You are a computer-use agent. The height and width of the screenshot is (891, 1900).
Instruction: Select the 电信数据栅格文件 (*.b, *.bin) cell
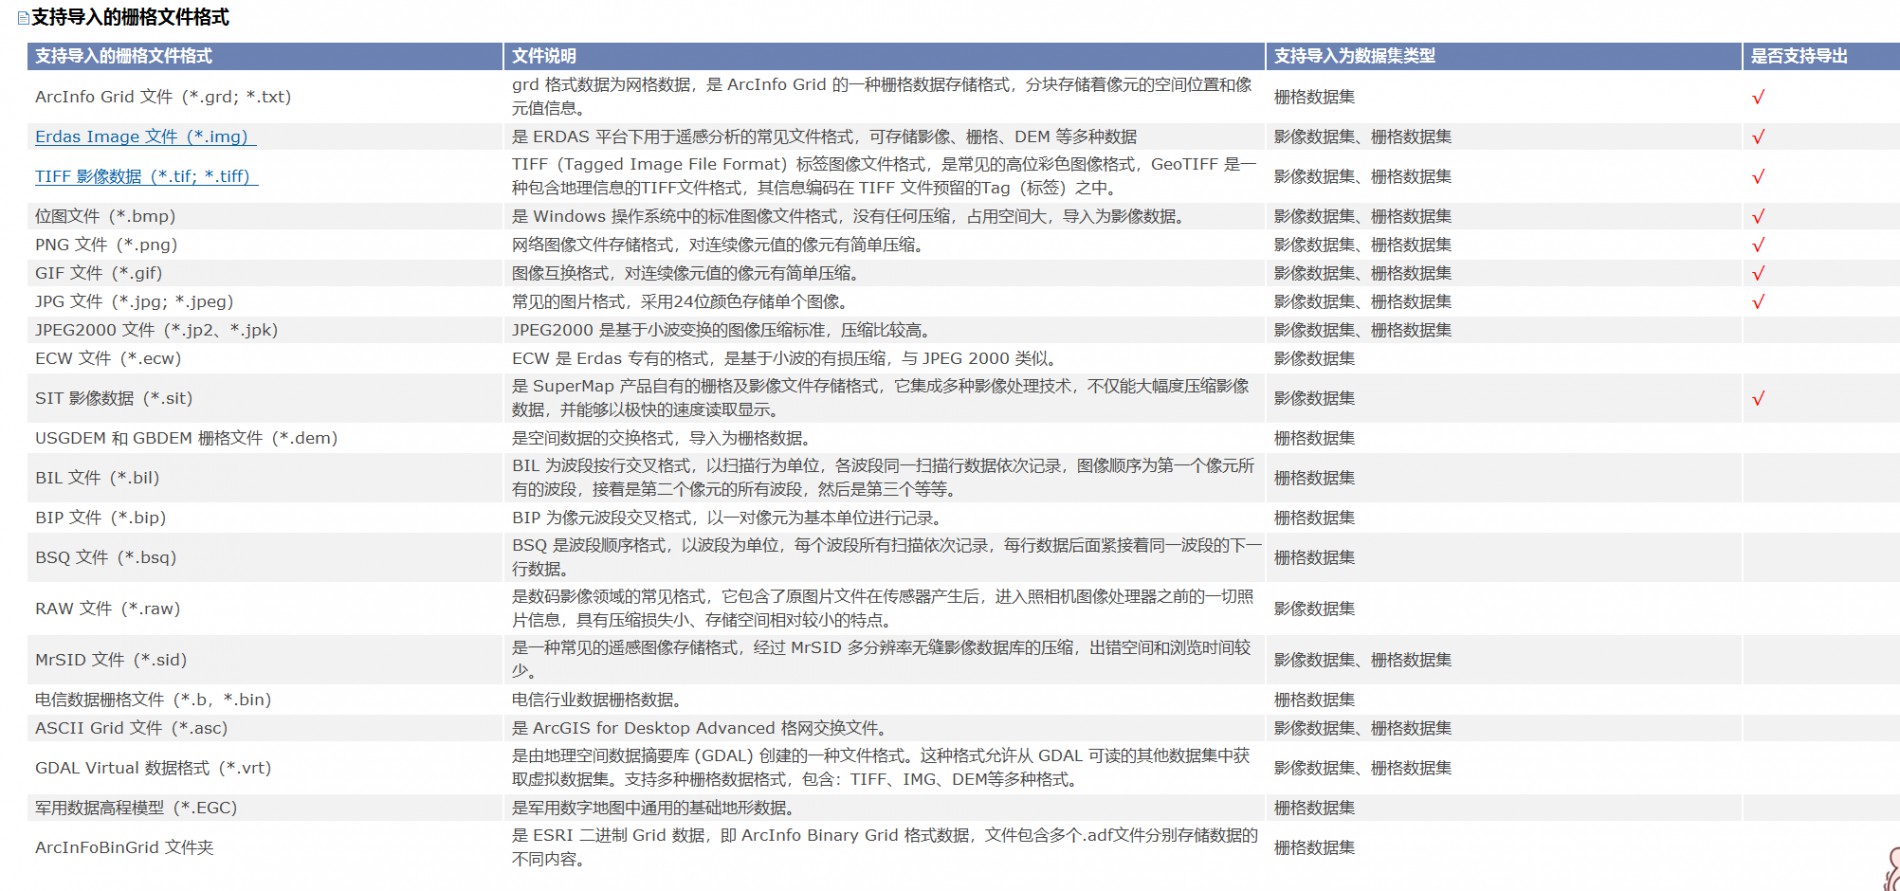point(264,700)
